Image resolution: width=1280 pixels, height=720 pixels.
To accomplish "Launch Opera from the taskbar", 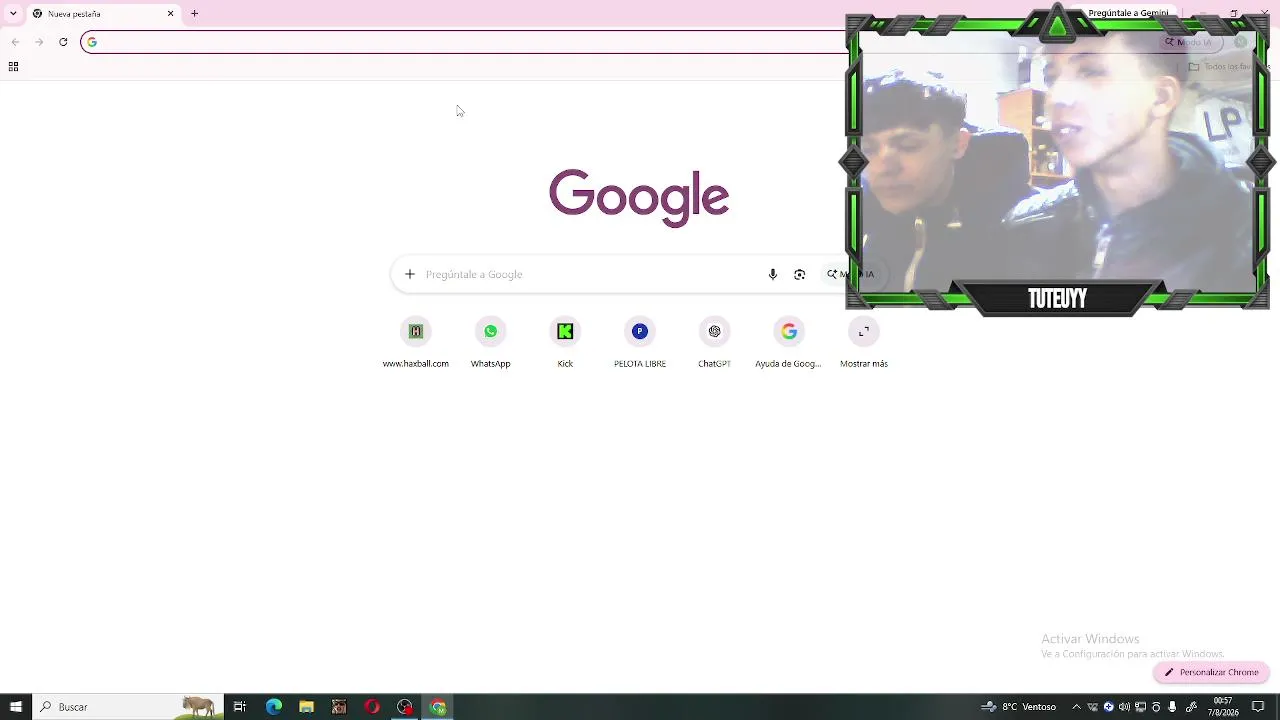I will pos(372,707).
